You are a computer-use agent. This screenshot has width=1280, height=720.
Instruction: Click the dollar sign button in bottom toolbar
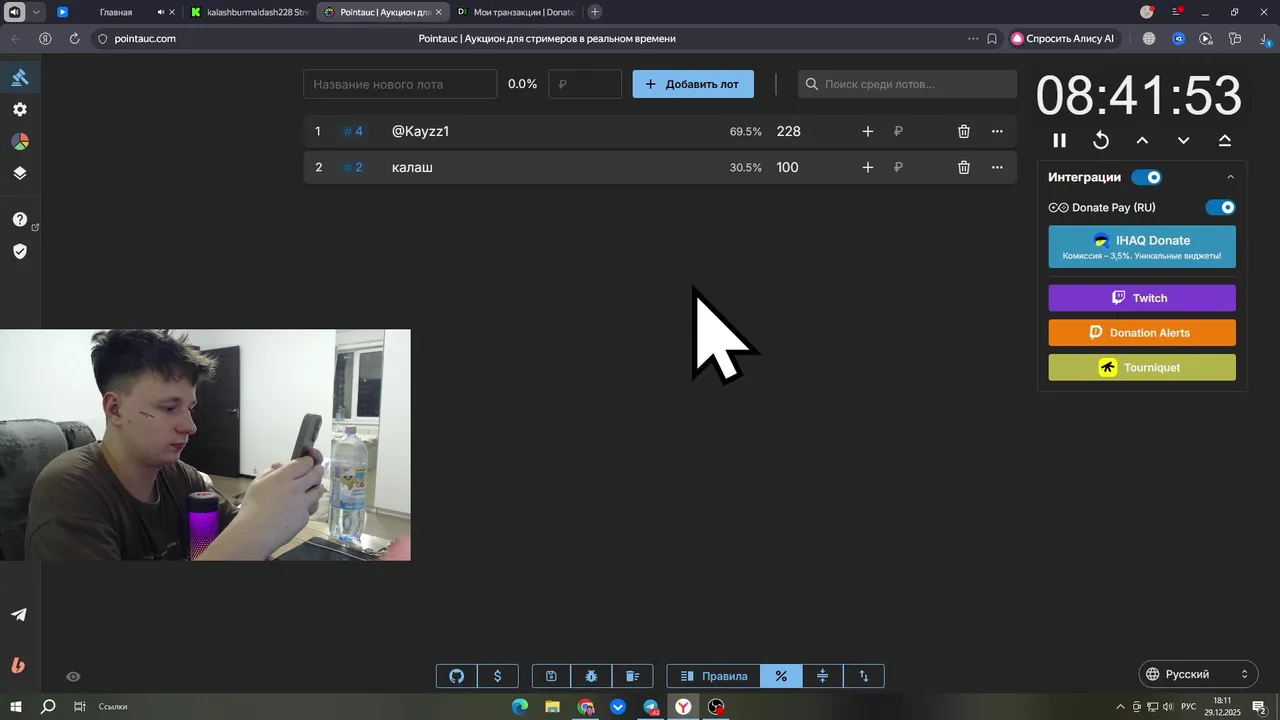(x=498, y=676)
